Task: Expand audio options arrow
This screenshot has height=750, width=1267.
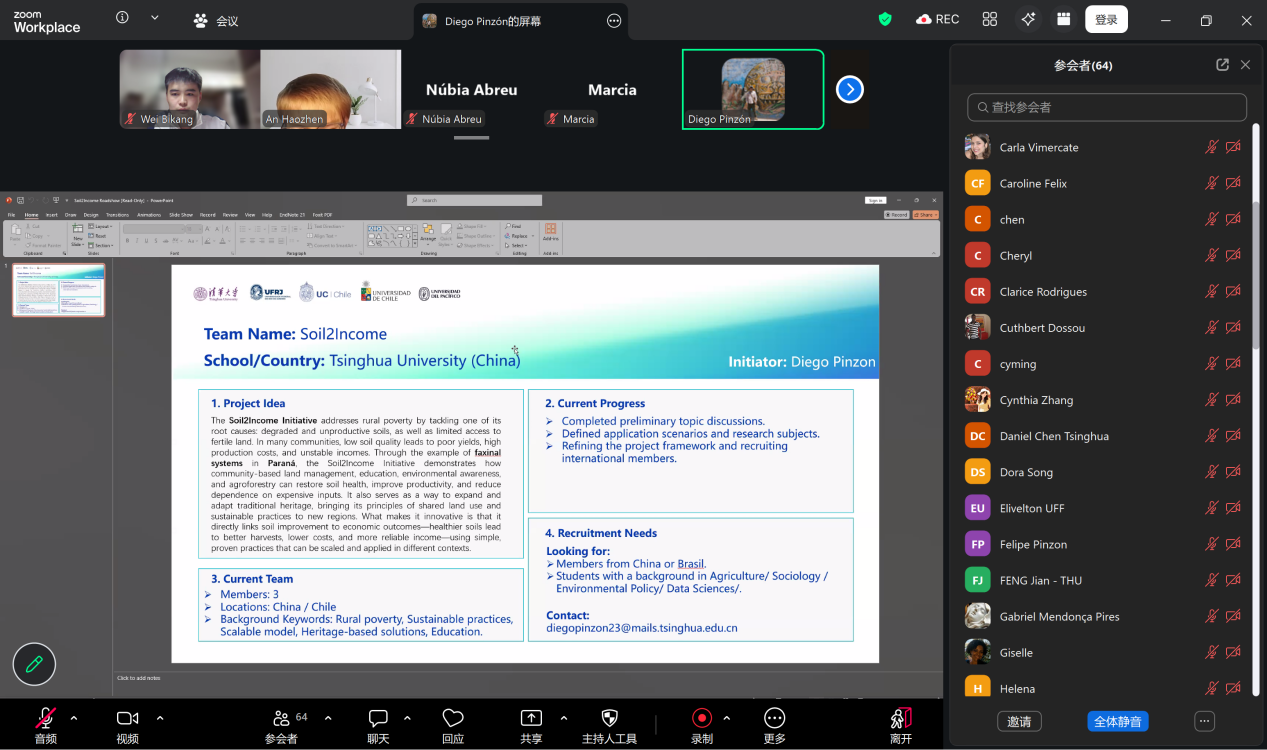Action: coord(74,718)
